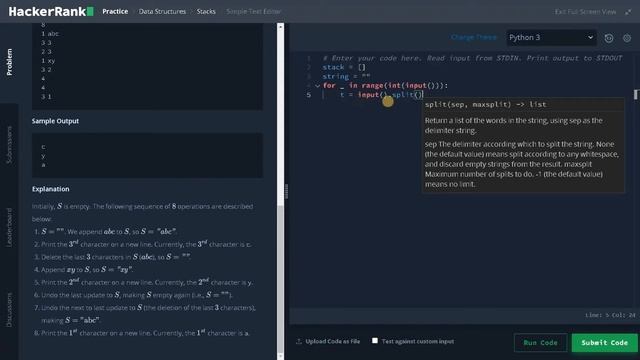
Task: Click the scroll down arrow of problem panel
Action: pos(280,356)
